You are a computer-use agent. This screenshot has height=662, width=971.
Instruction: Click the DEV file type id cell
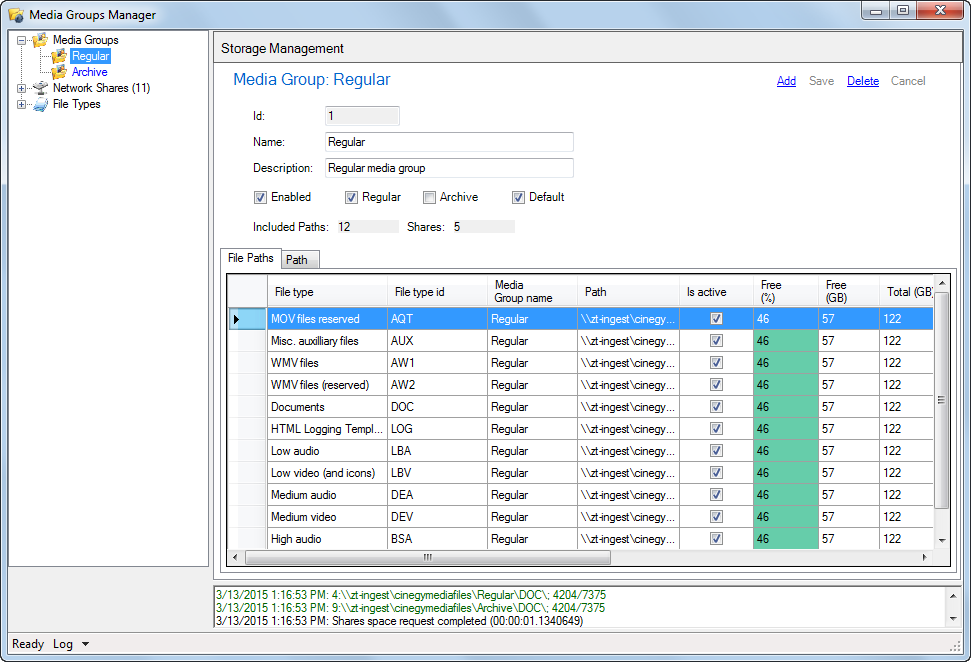(x=437, y=516)
